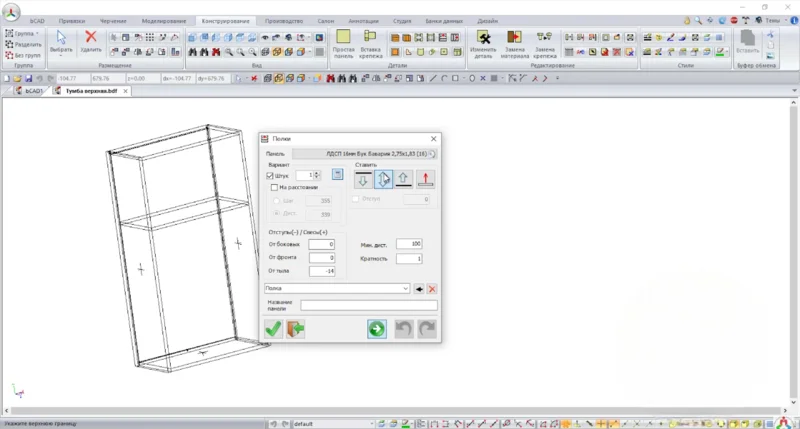This screenshot has height=429, width=800.
Task: Tick the Отступ checkbox under Ставить
Action: (x=356, y=199)
